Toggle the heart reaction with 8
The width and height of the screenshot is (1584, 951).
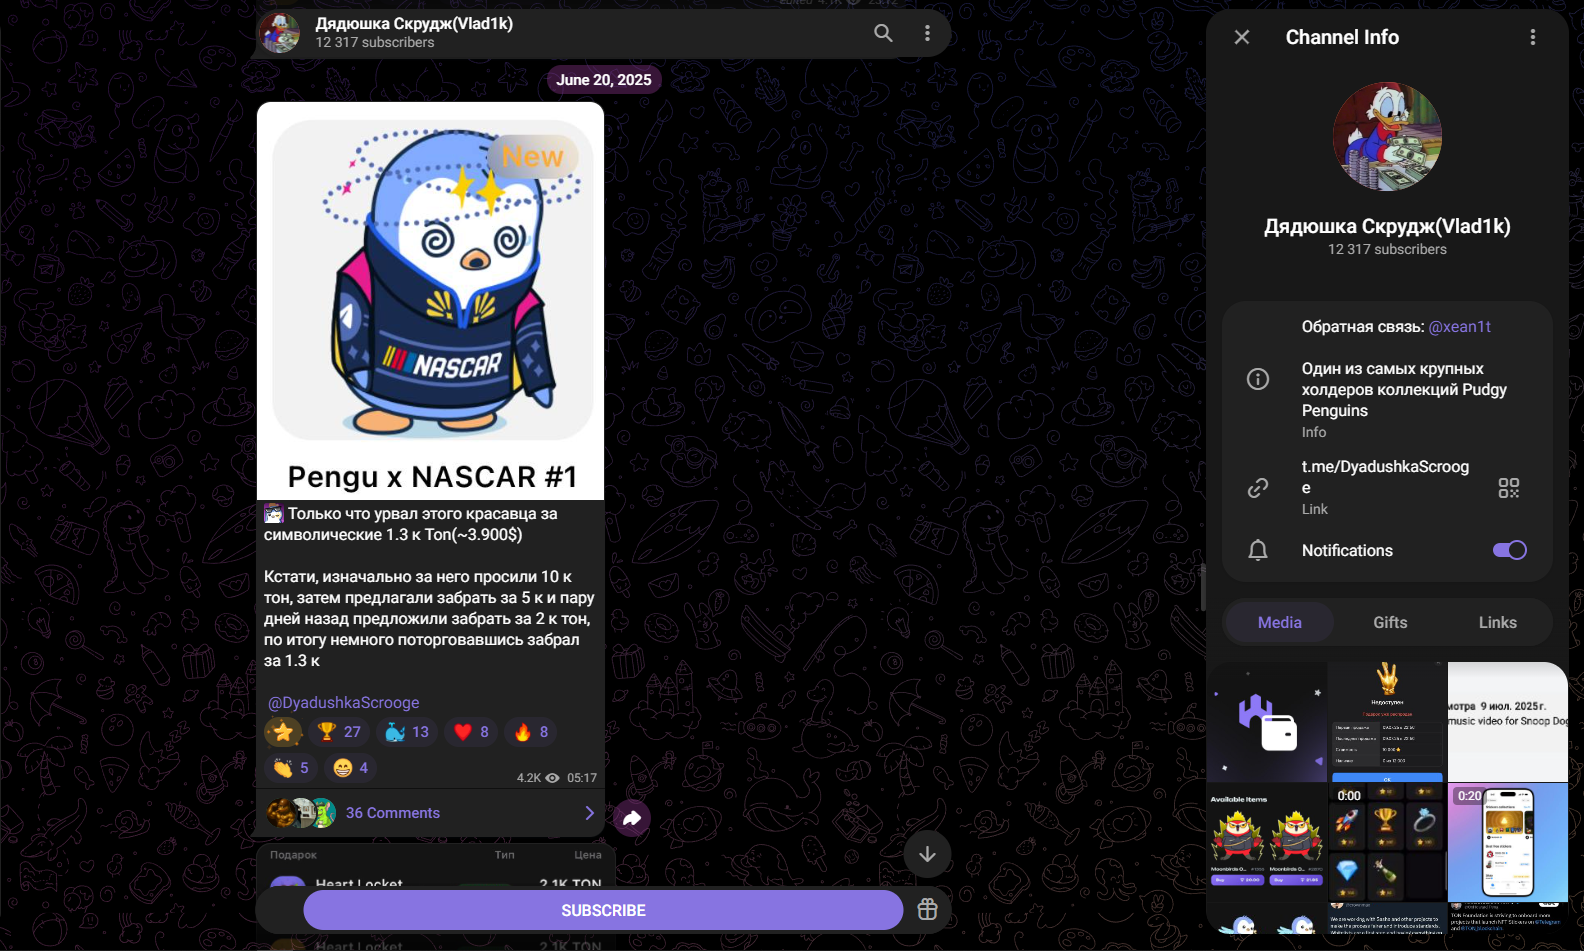point(472,732)
